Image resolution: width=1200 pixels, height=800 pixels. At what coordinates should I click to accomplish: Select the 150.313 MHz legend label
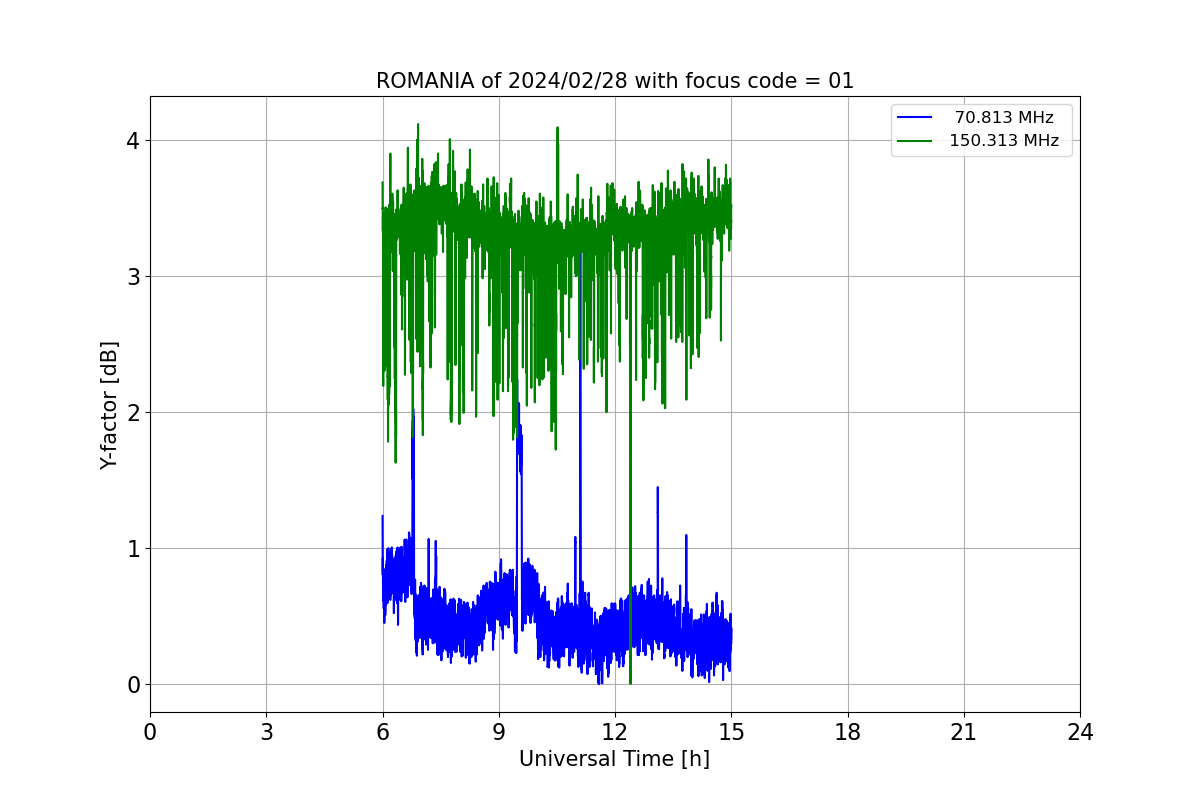tap(1004, 141)
